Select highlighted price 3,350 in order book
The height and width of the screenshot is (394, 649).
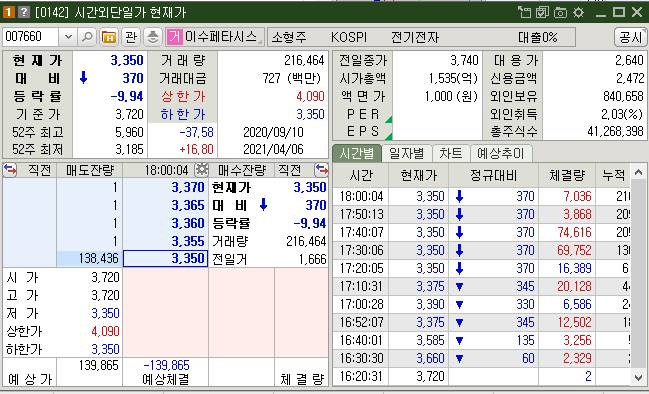click(166, 259)
